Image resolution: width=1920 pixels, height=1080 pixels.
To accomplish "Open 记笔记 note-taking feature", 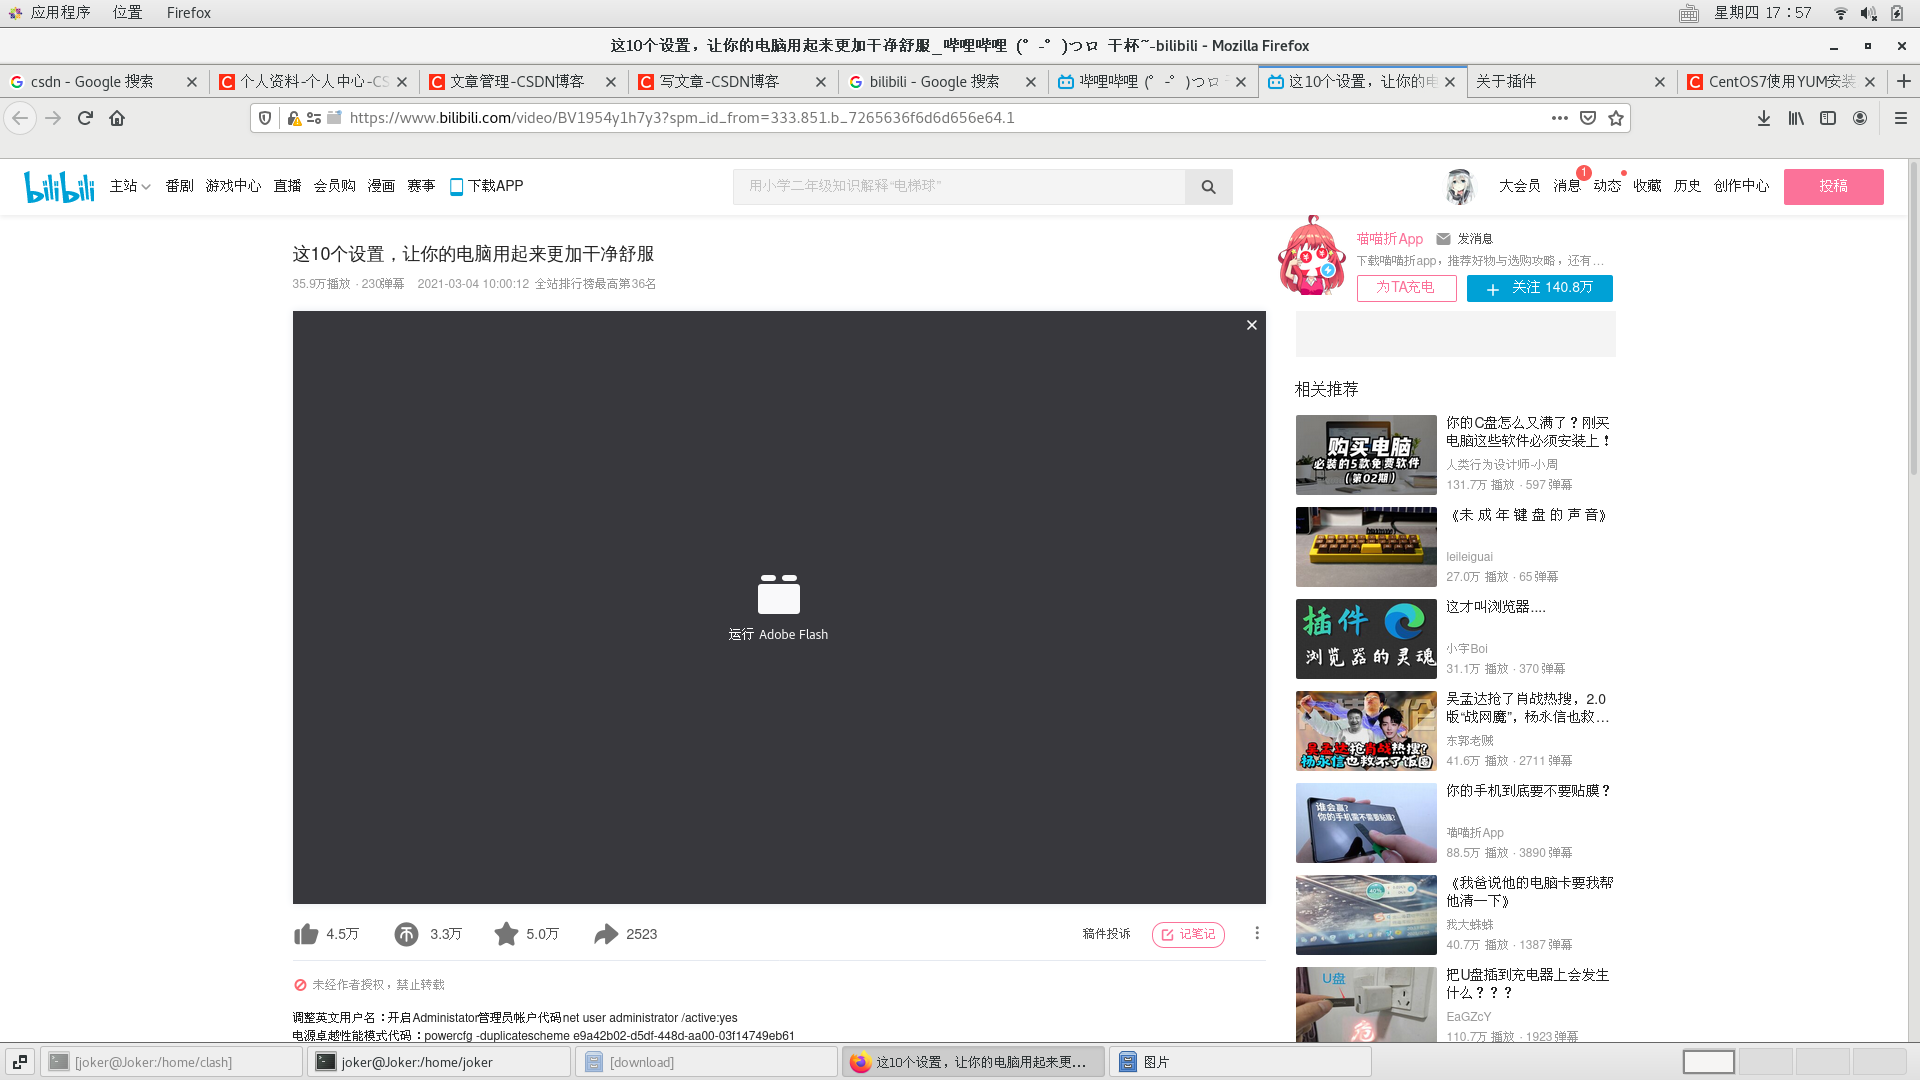I will [1188, 934].
